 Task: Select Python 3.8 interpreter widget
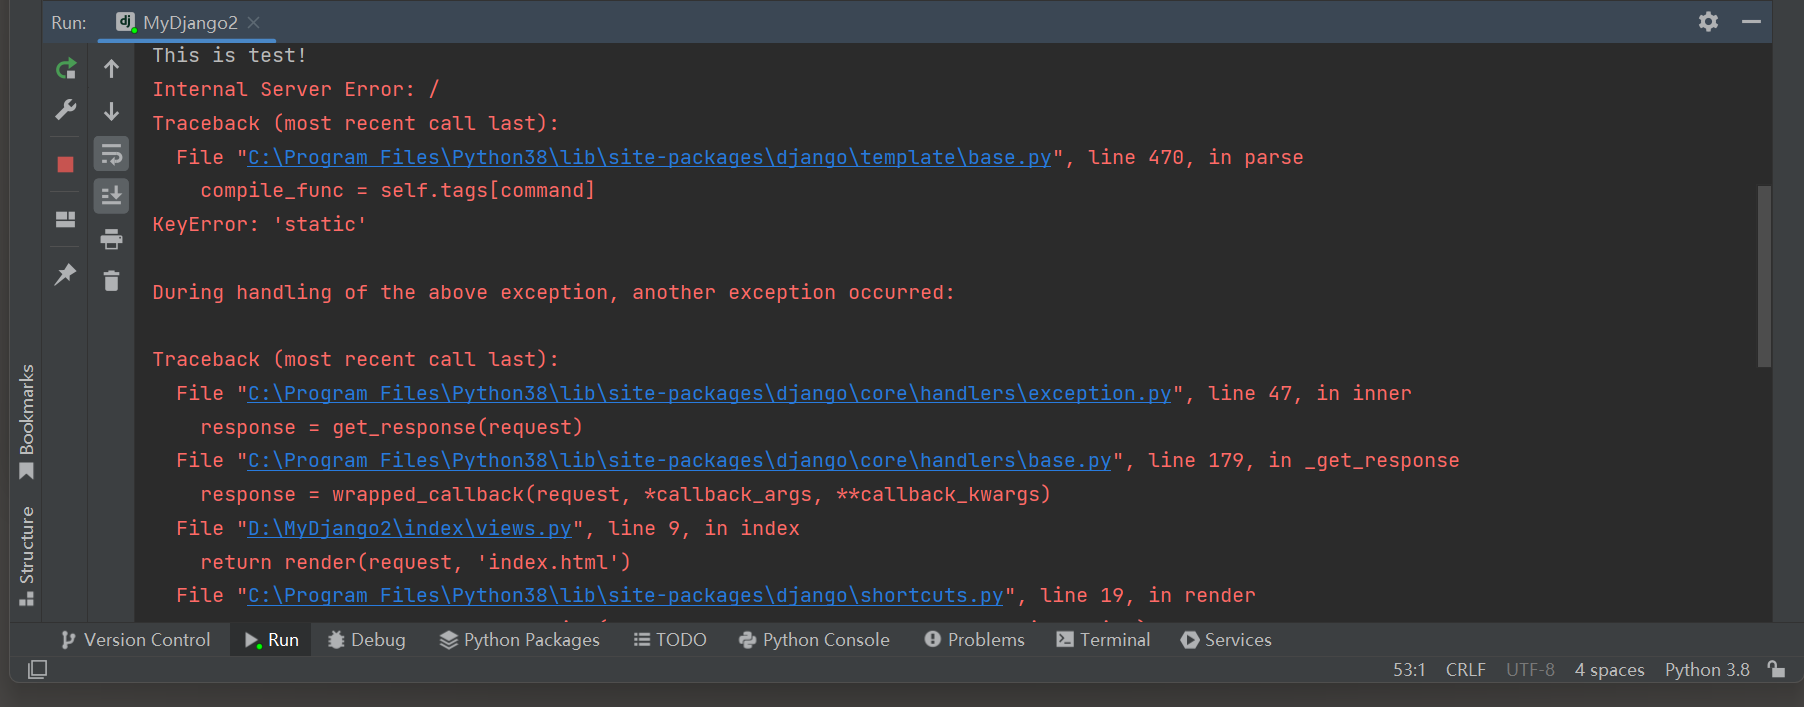(x=1707, y=670)
